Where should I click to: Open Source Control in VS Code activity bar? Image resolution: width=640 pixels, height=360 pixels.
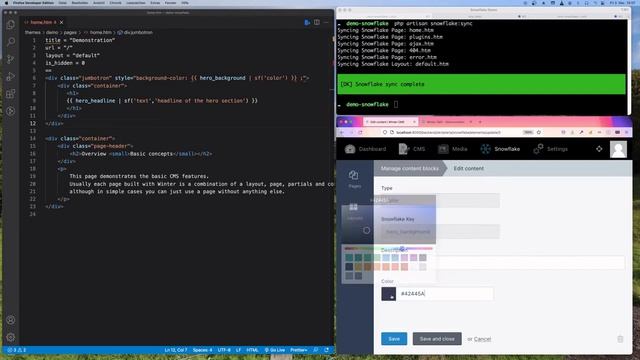11,59
